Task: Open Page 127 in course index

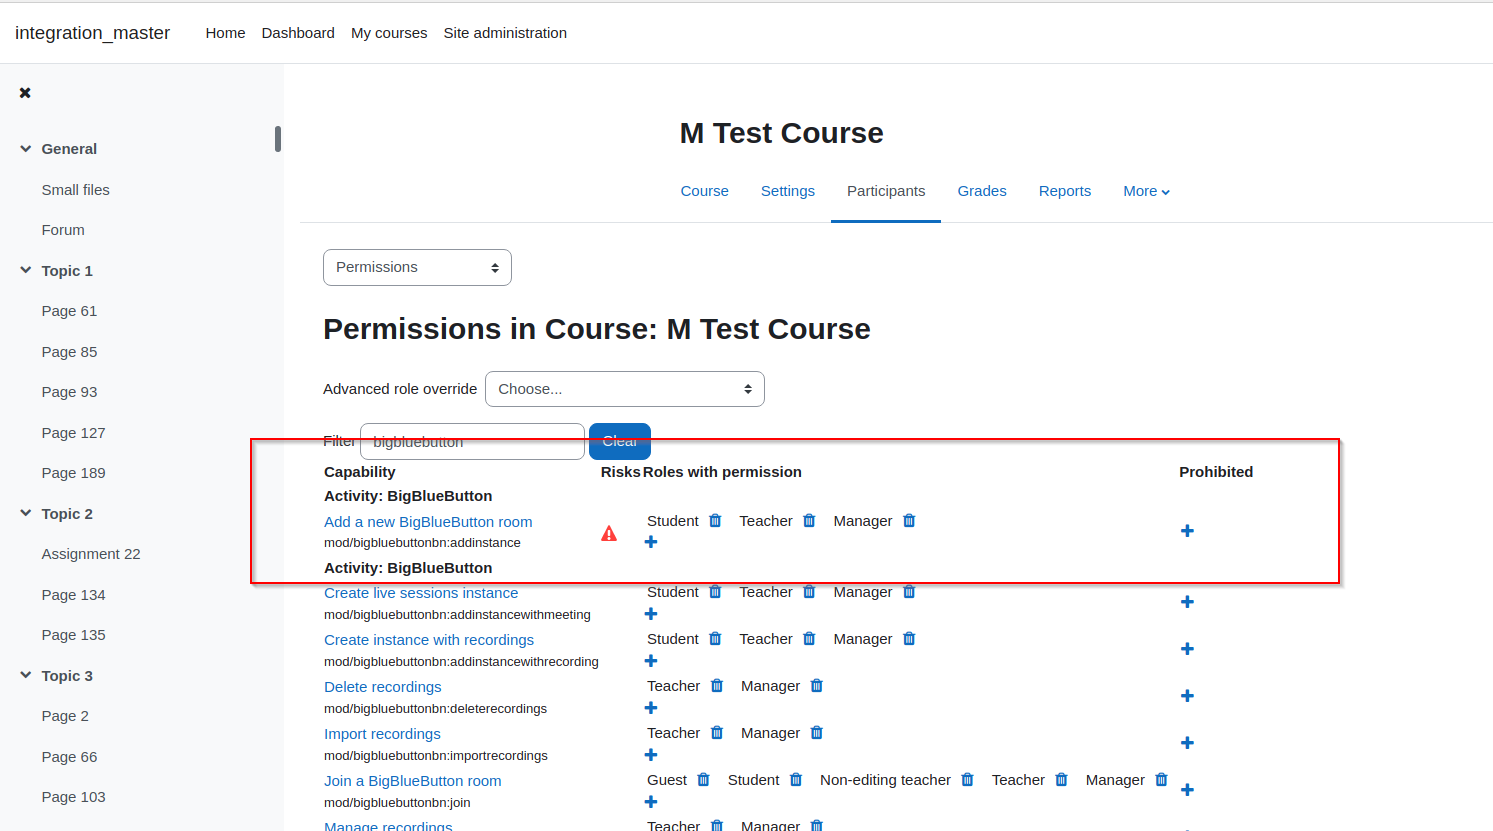Action: [73, 433]
